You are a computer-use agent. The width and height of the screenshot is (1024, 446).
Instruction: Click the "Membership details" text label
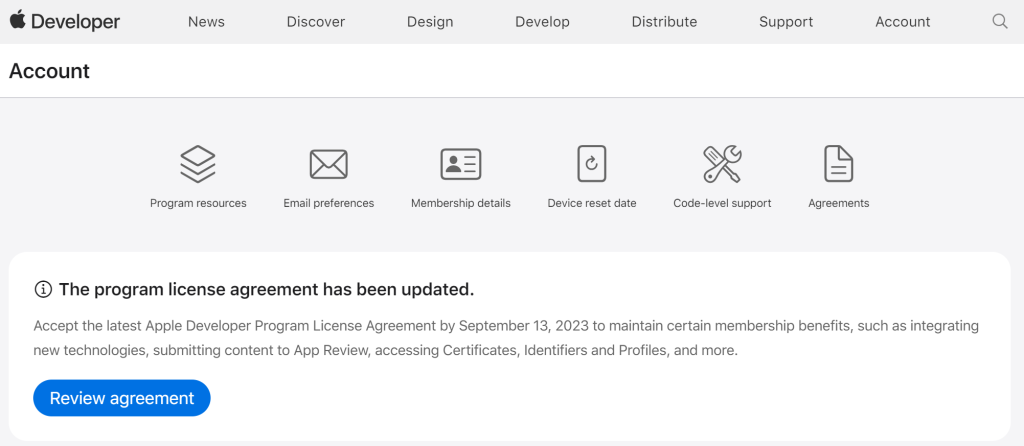coord(460,203)
